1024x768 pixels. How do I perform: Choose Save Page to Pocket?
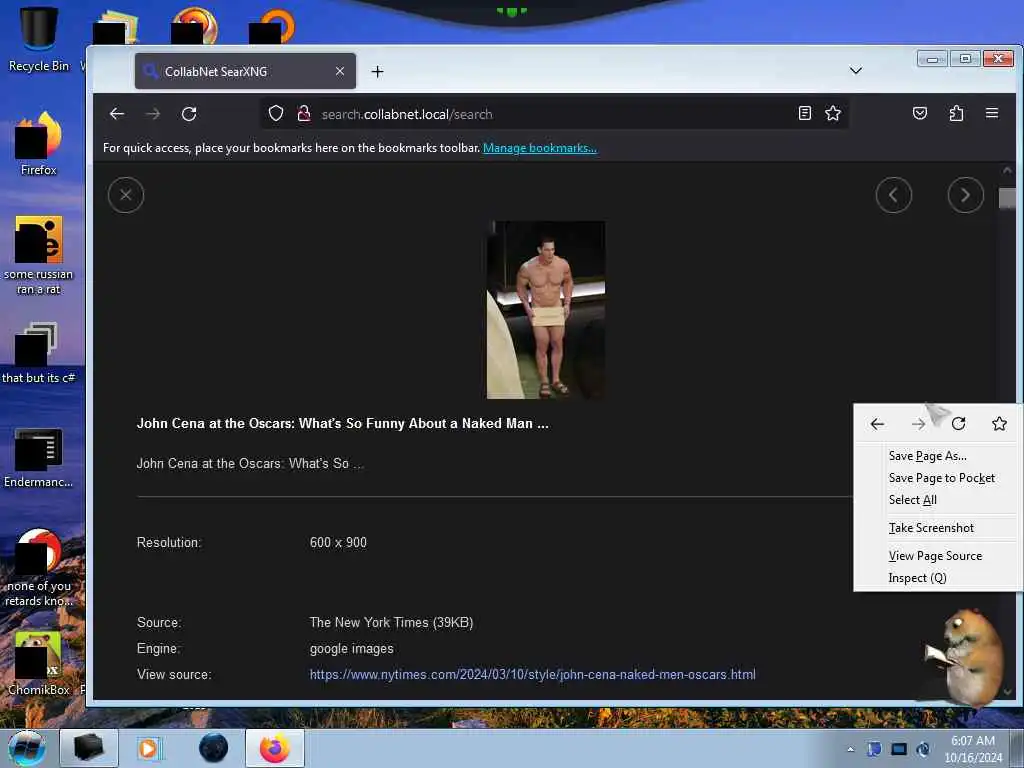pyautogui.click(x=937, y=478)
